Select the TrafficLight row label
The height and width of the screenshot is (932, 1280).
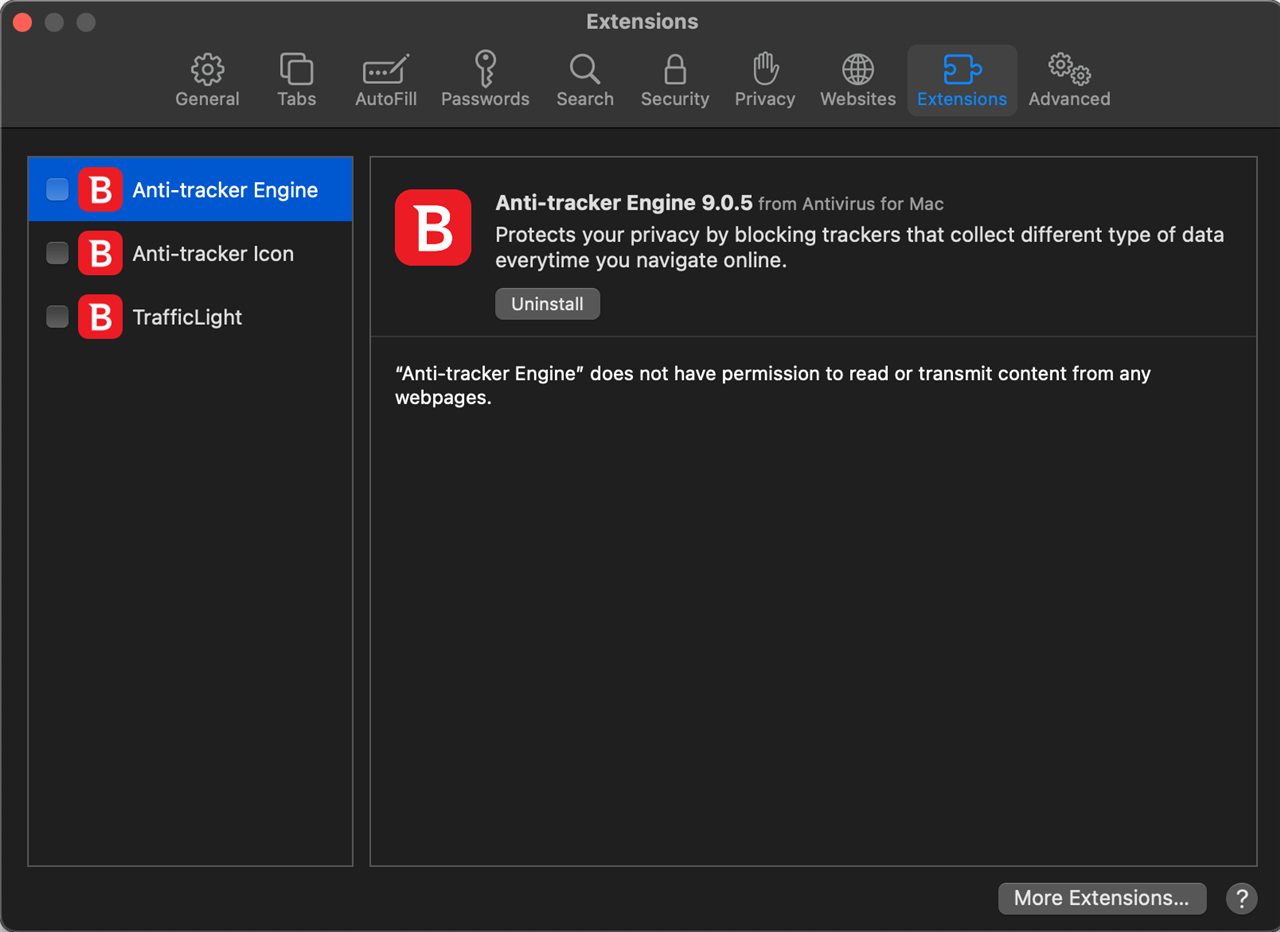187,317
